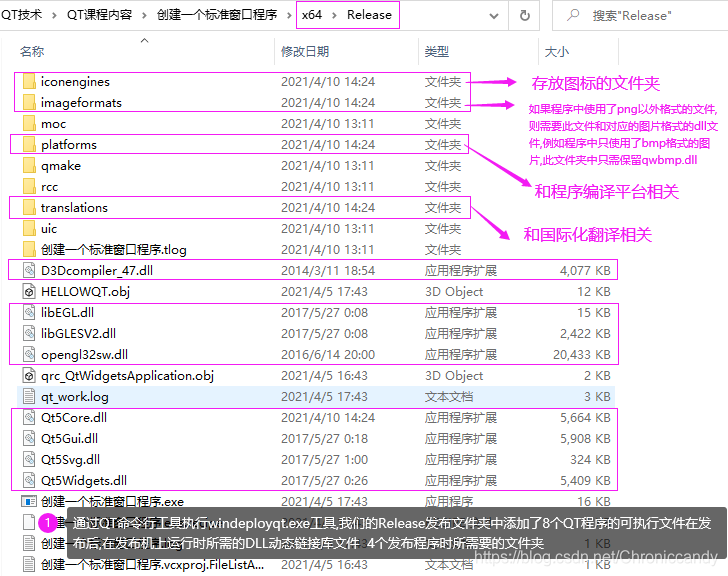Expand chevron after QT课程内容 breadcrumb
The width and height of the screenshot is (728, 576).
click(x=144, y=15)
